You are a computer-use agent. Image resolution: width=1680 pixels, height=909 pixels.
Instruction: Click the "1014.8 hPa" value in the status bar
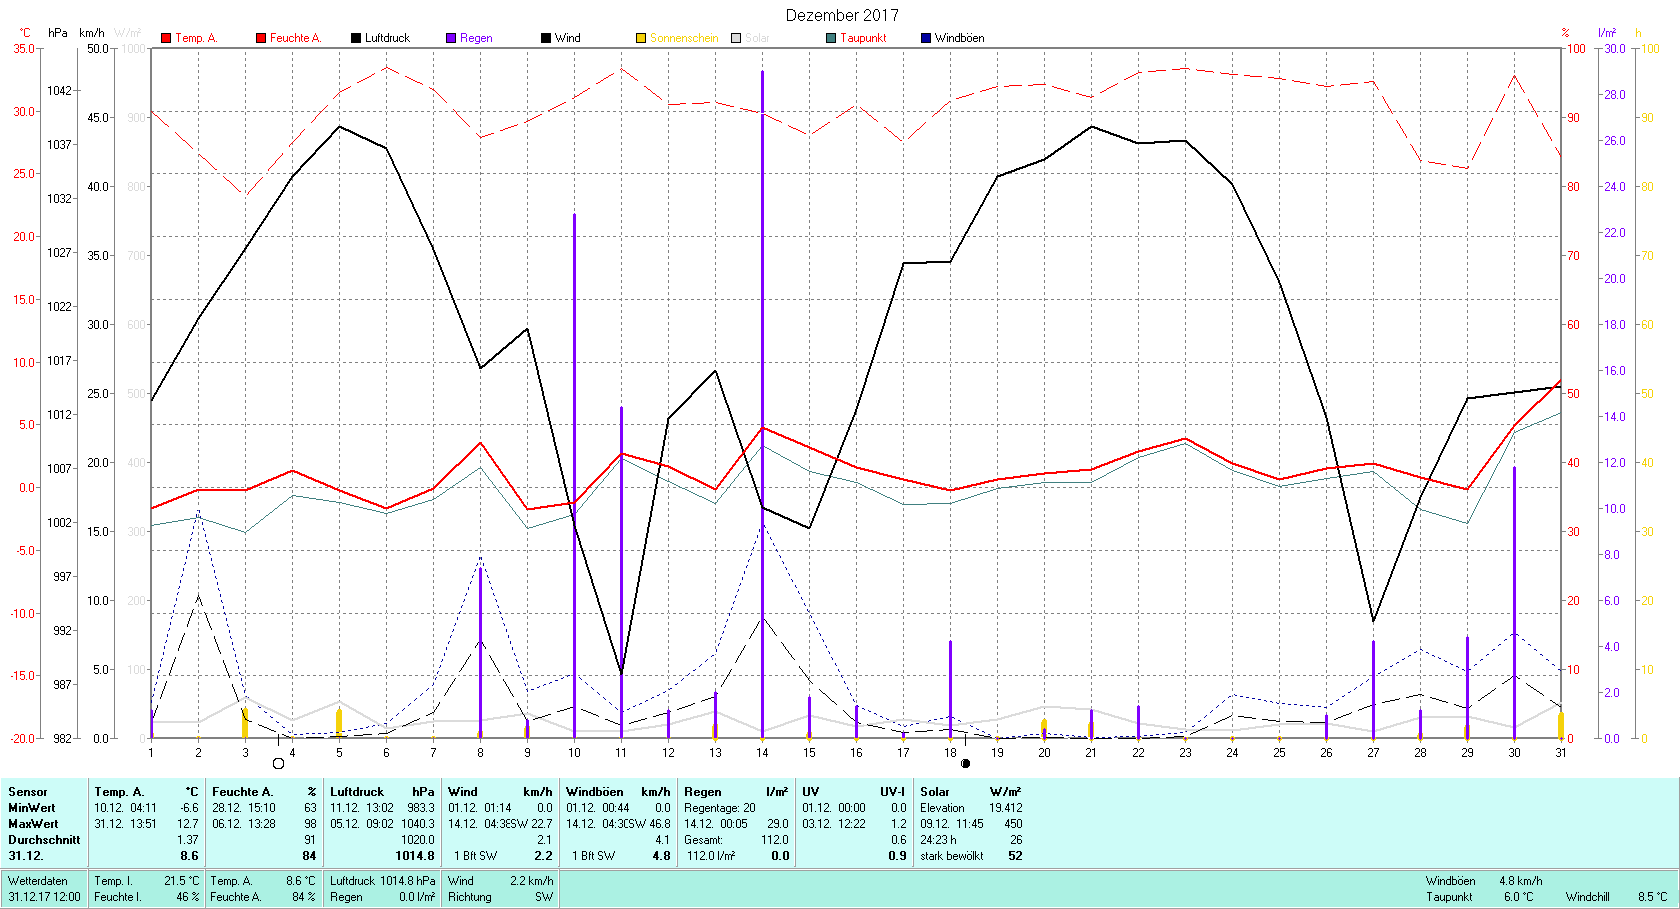pyautogui.click(x=408, y=881)
